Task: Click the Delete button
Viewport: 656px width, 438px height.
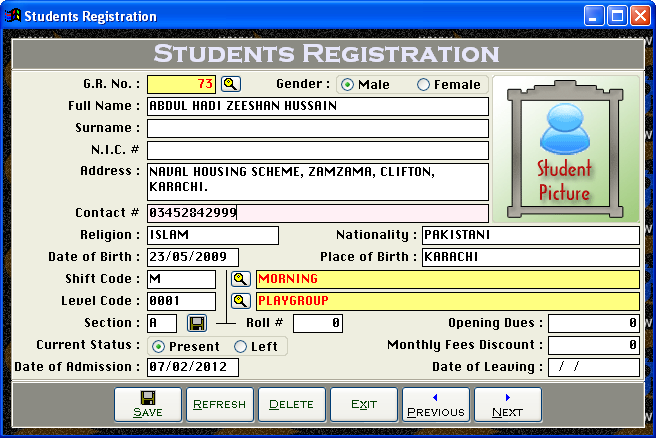Action: click(x=292, y=405)
